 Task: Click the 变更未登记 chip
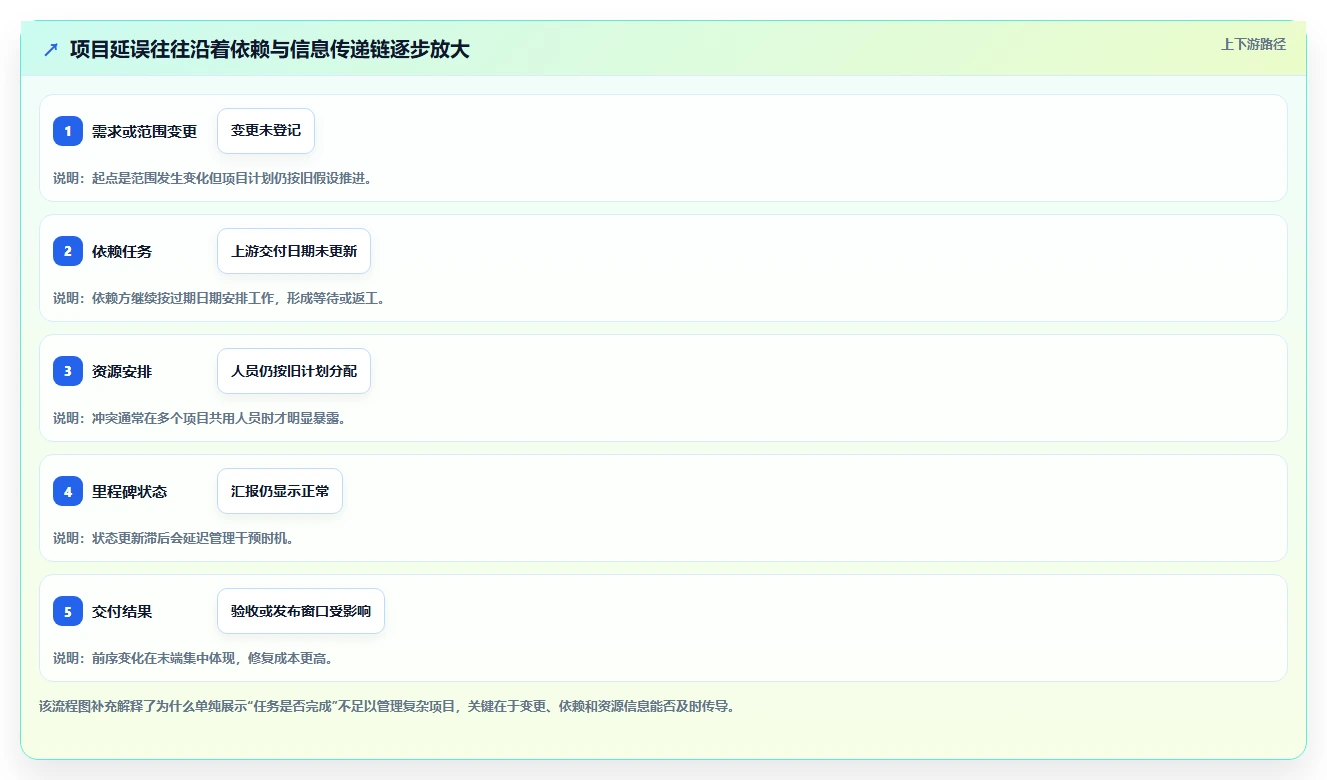266,131
